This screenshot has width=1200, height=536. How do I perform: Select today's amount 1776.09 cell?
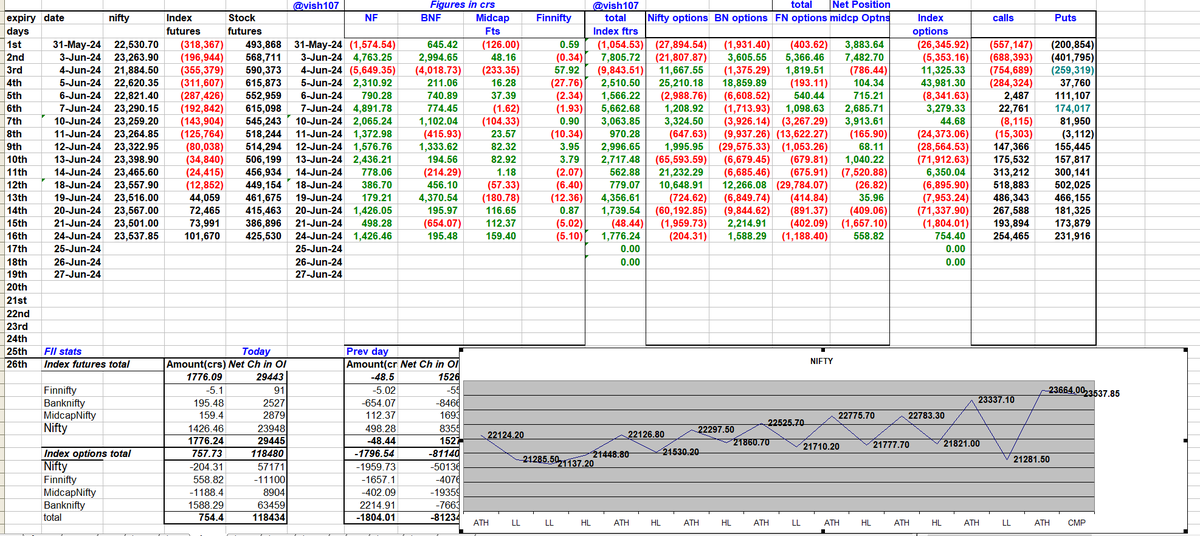tap(211, 376)
